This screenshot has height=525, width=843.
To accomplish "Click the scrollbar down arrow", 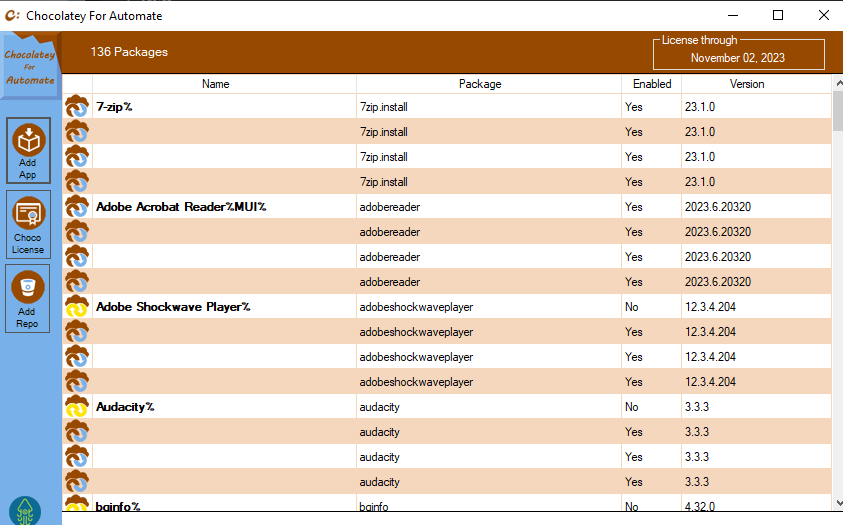I will click(837, 502).
